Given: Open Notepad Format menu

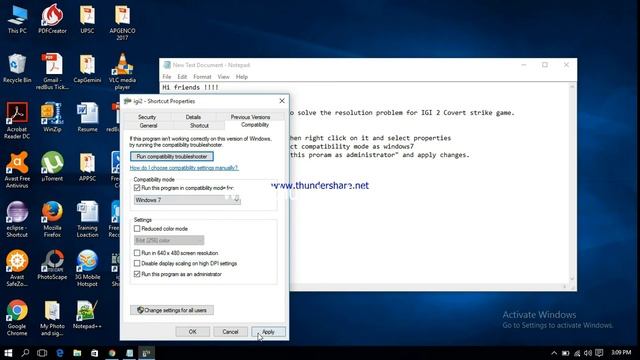Looking at the screenshot, I should point(202,77).
